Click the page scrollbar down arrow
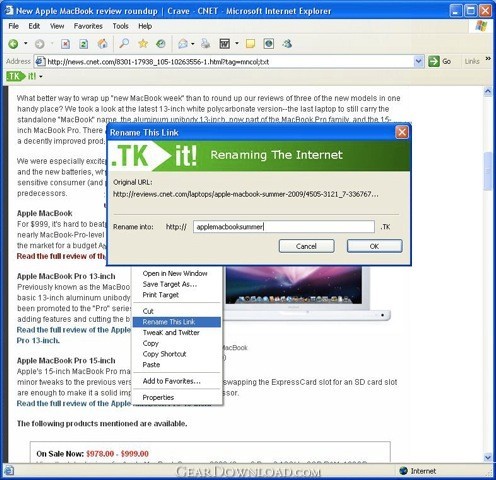 [488, 457]
